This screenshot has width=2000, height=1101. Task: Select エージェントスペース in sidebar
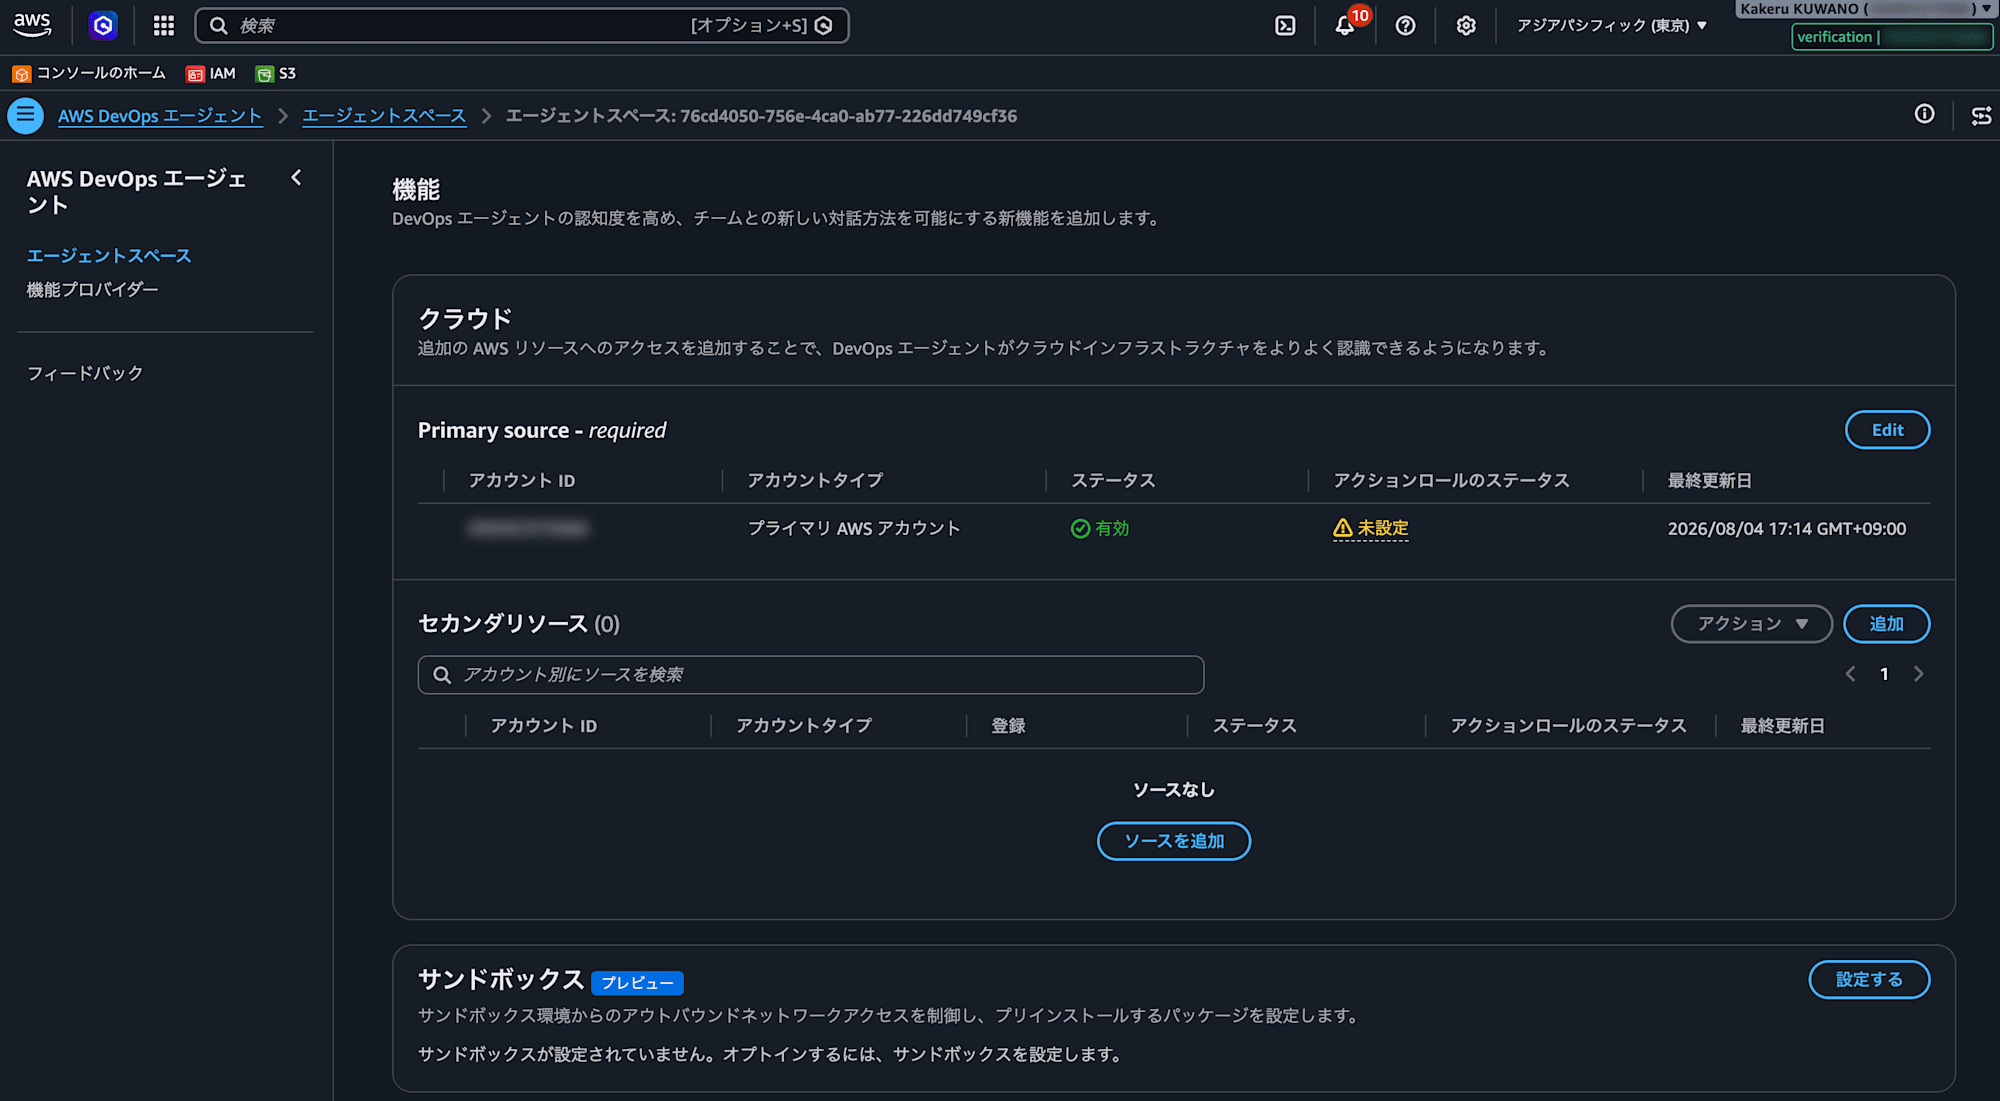click(x=109, y=256)
